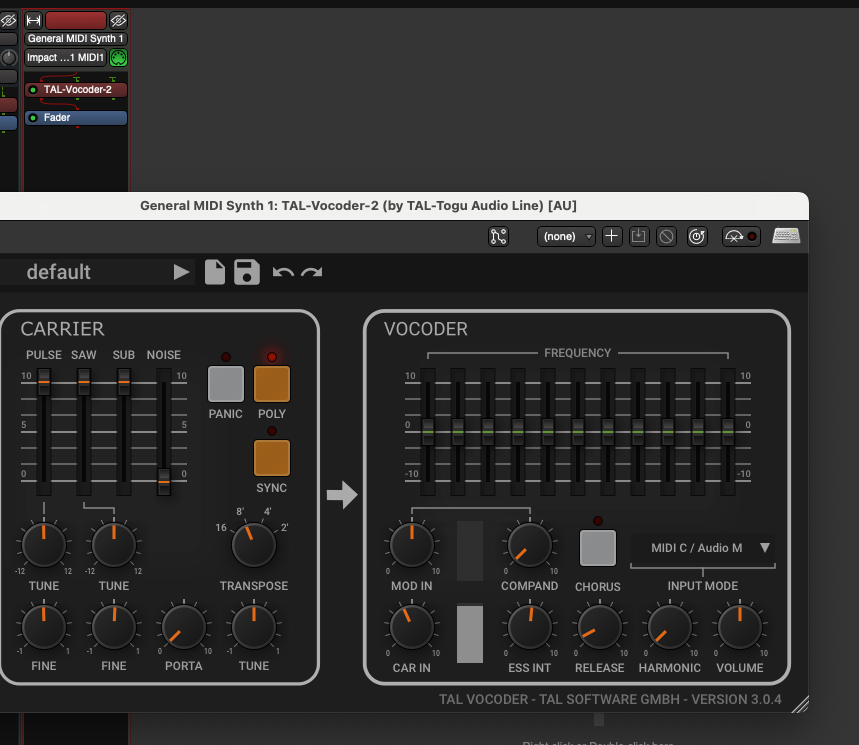Hide the General MIDI Synth 1 mixer strip

tap(118, 21)
